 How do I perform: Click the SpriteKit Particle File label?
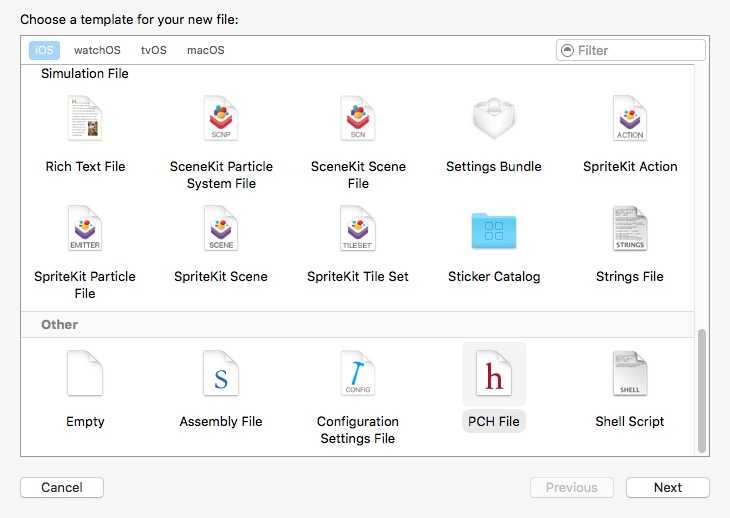85,285
